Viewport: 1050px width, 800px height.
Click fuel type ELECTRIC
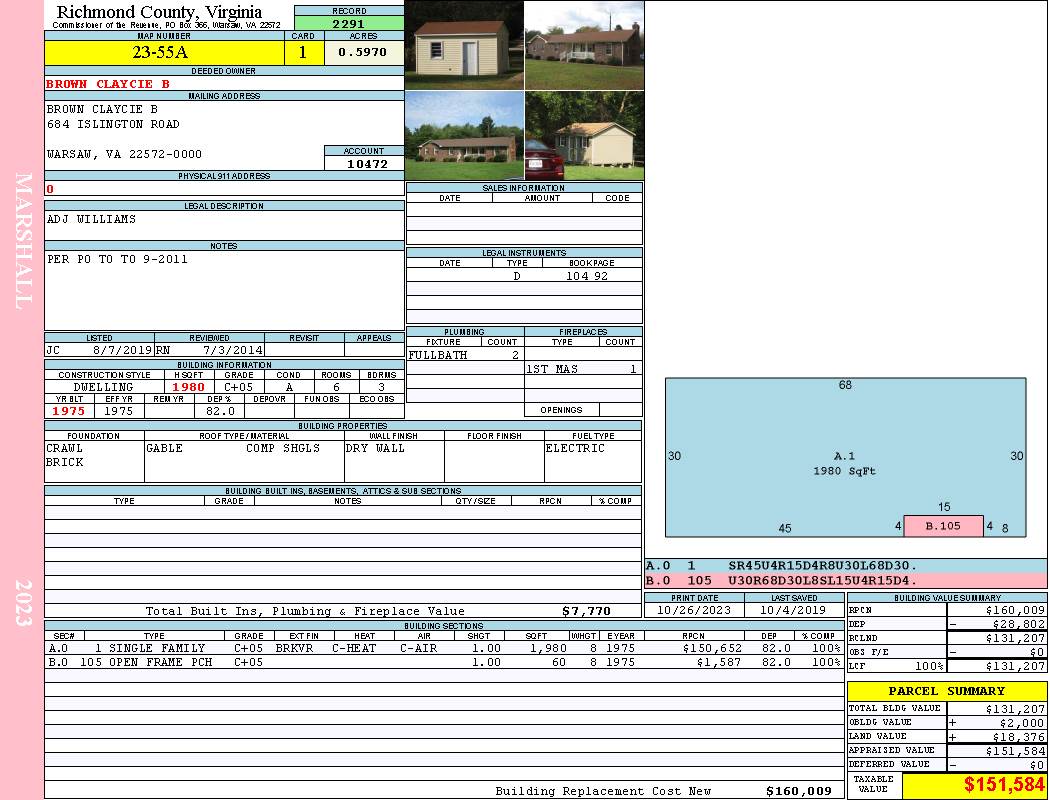tap(575, 448)
